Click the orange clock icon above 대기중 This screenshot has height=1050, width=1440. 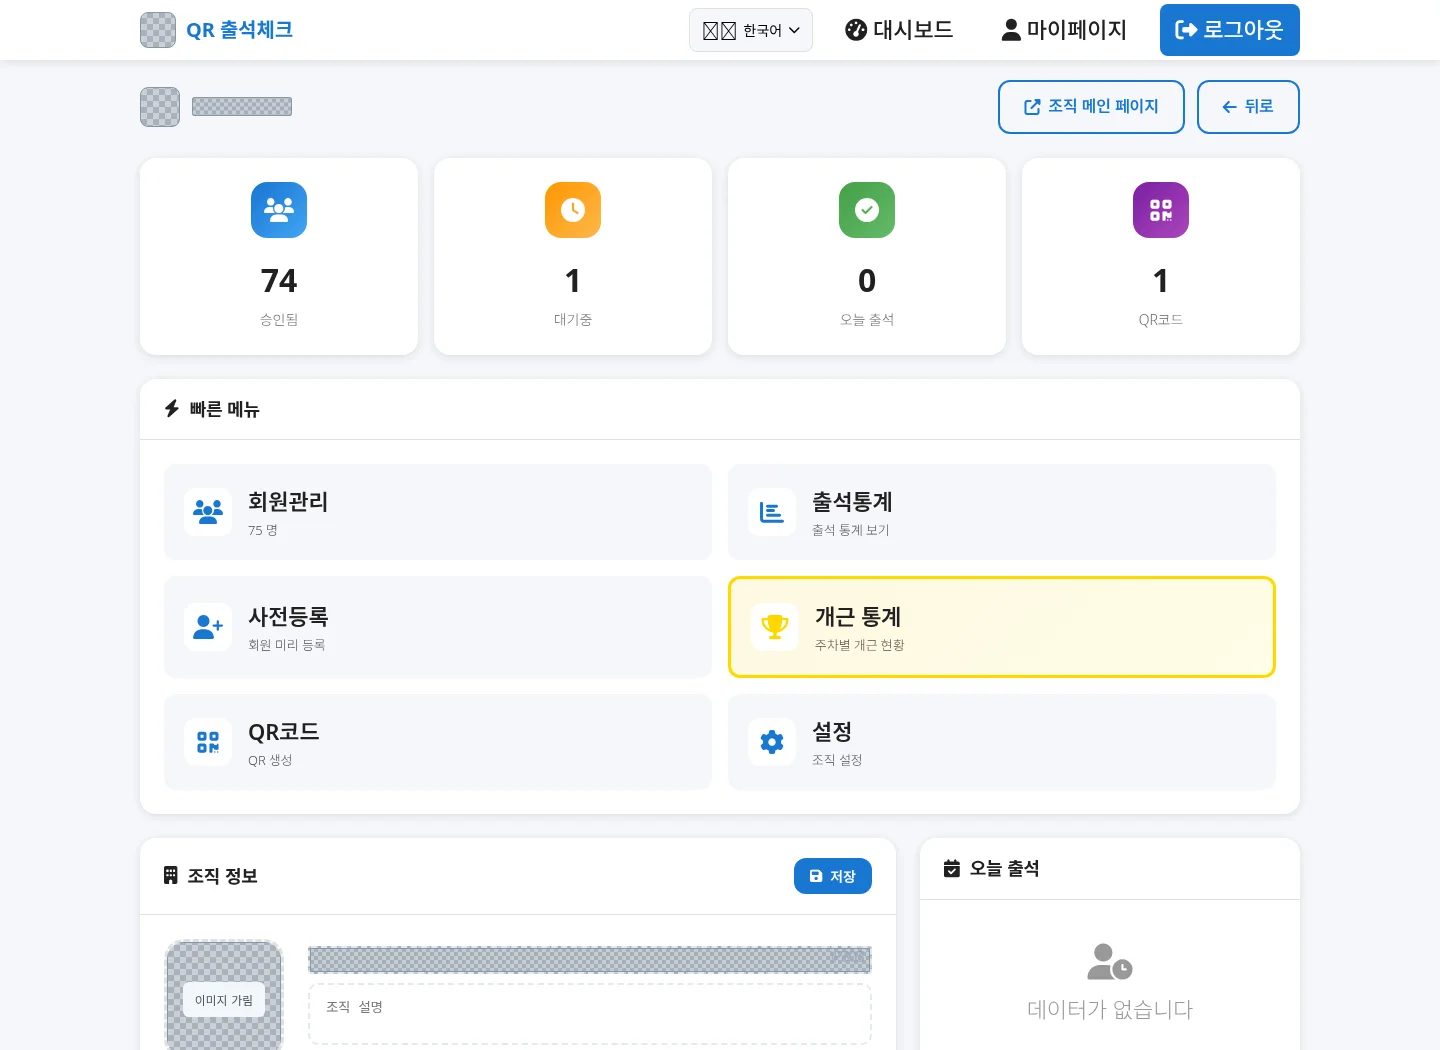tap(573, 210)
